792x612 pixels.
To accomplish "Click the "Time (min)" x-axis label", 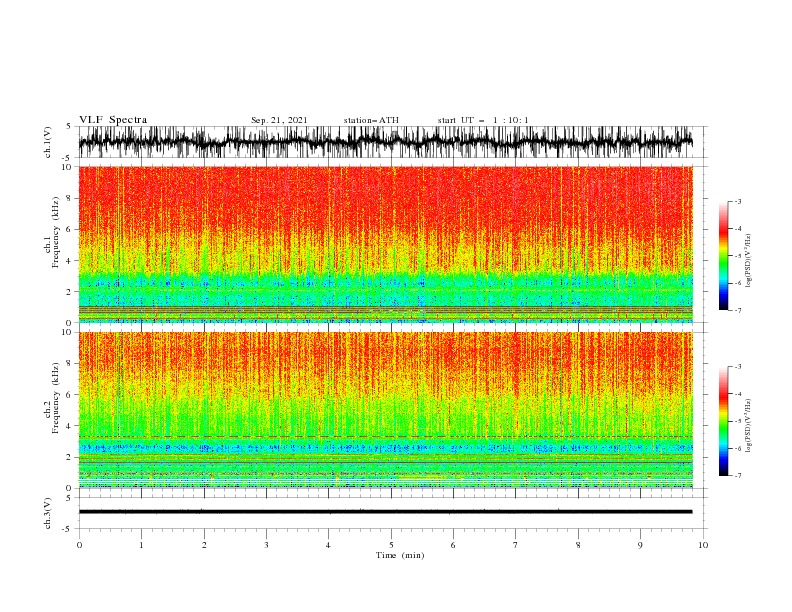I will click(400, 555).
